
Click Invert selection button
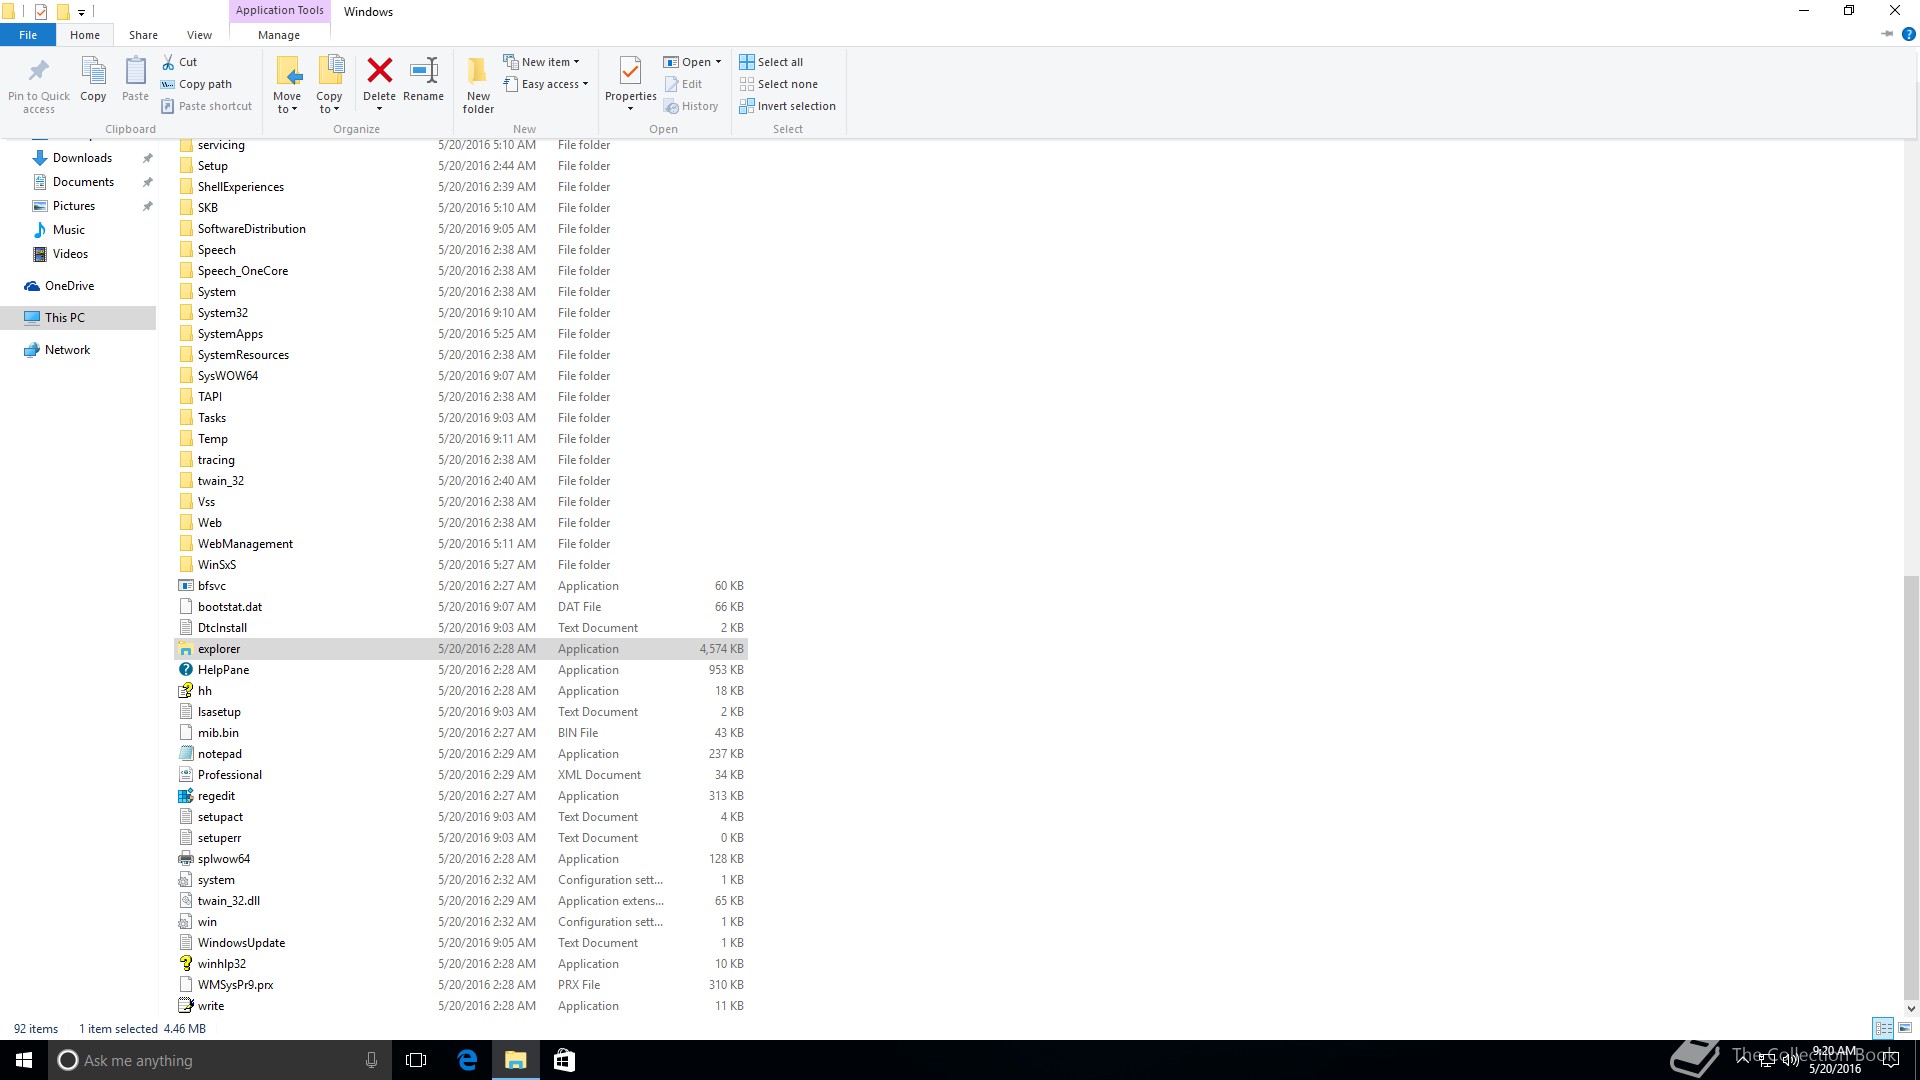click(x=787, y=106)
